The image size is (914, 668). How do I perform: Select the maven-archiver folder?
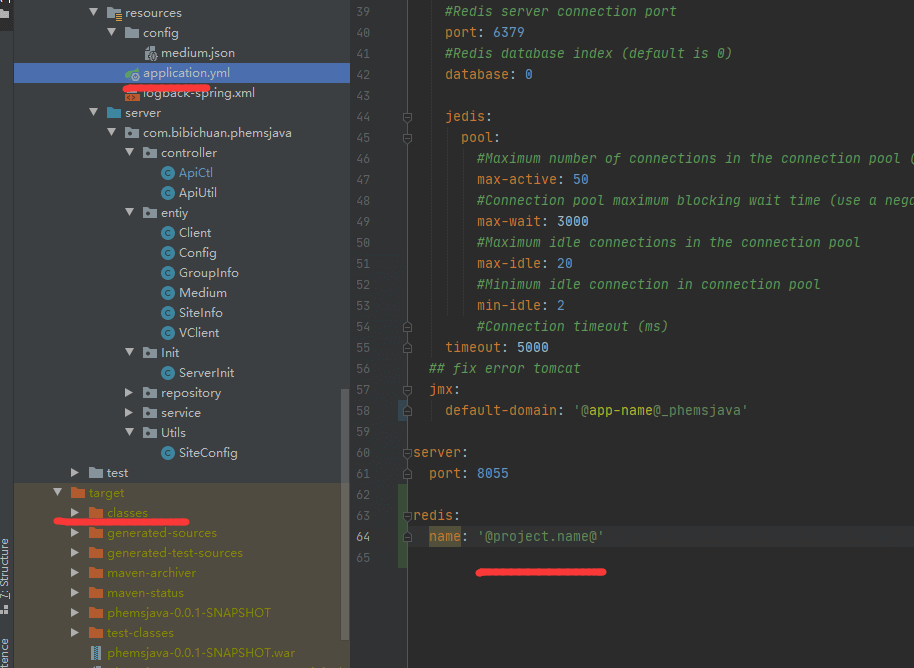[151, 573]
